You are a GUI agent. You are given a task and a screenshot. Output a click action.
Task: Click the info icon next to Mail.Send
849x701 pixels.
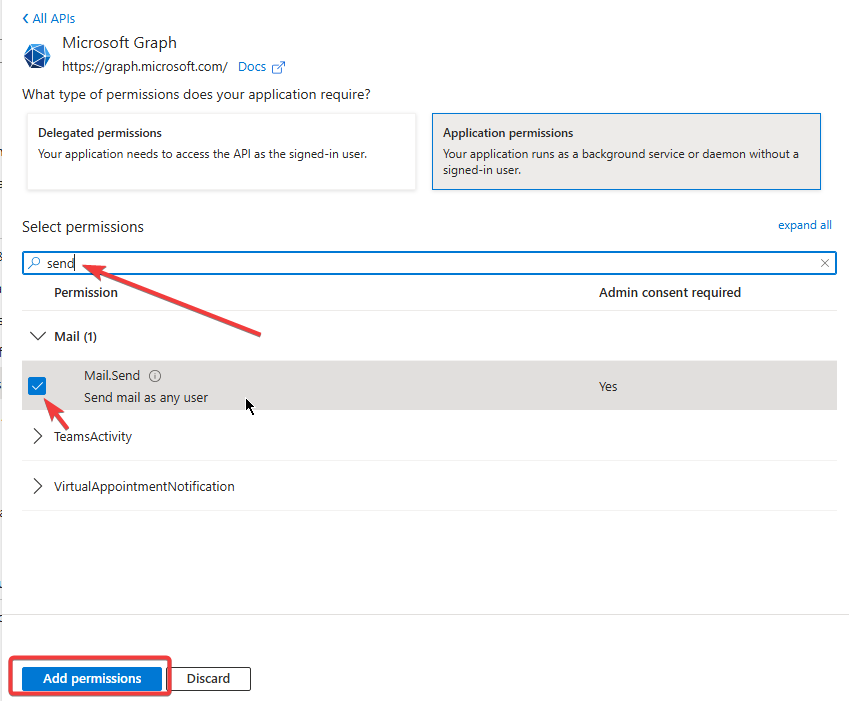pos(155,376)
